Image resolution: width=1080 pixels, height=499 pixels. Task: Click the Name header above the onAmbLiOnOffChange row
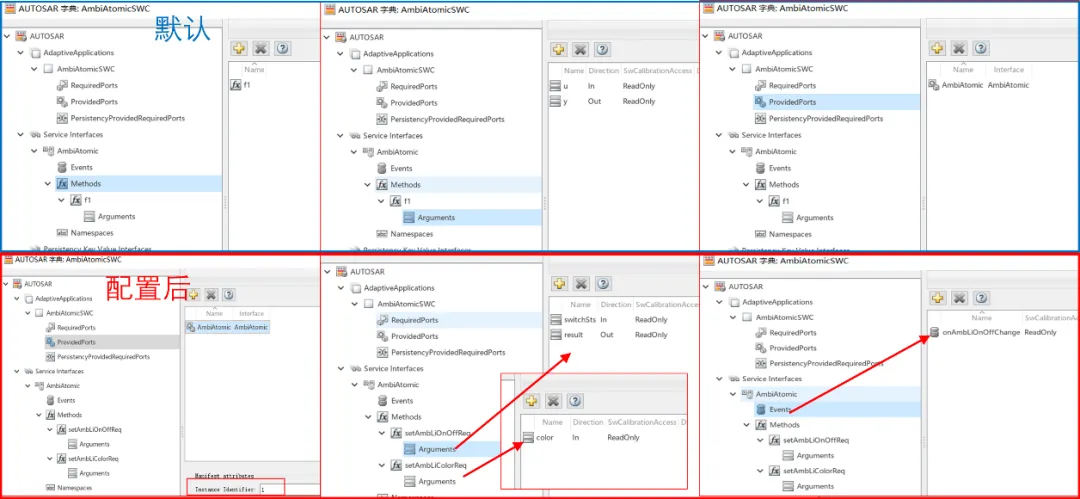point(982,318)
